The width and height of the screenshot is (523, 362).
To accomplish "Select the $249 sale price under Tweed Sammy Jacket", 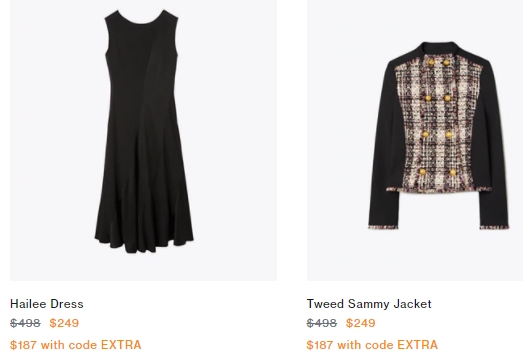I will coord(361,323).
